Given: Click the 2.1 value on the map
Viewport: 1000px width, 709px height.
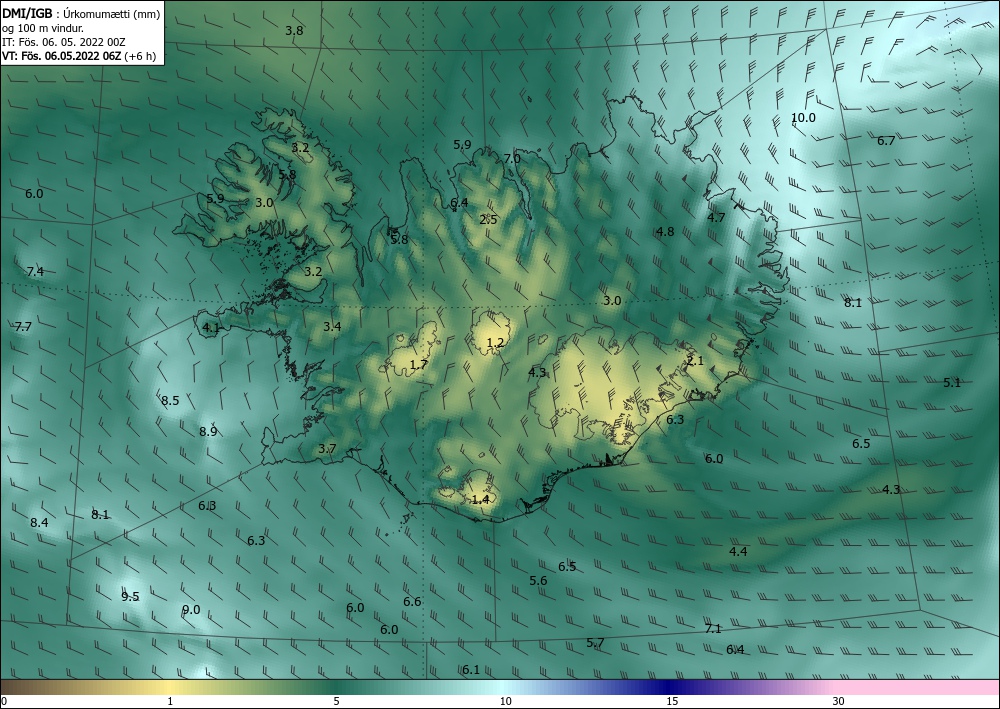Looking at the screenshot, I should (695, 361).
